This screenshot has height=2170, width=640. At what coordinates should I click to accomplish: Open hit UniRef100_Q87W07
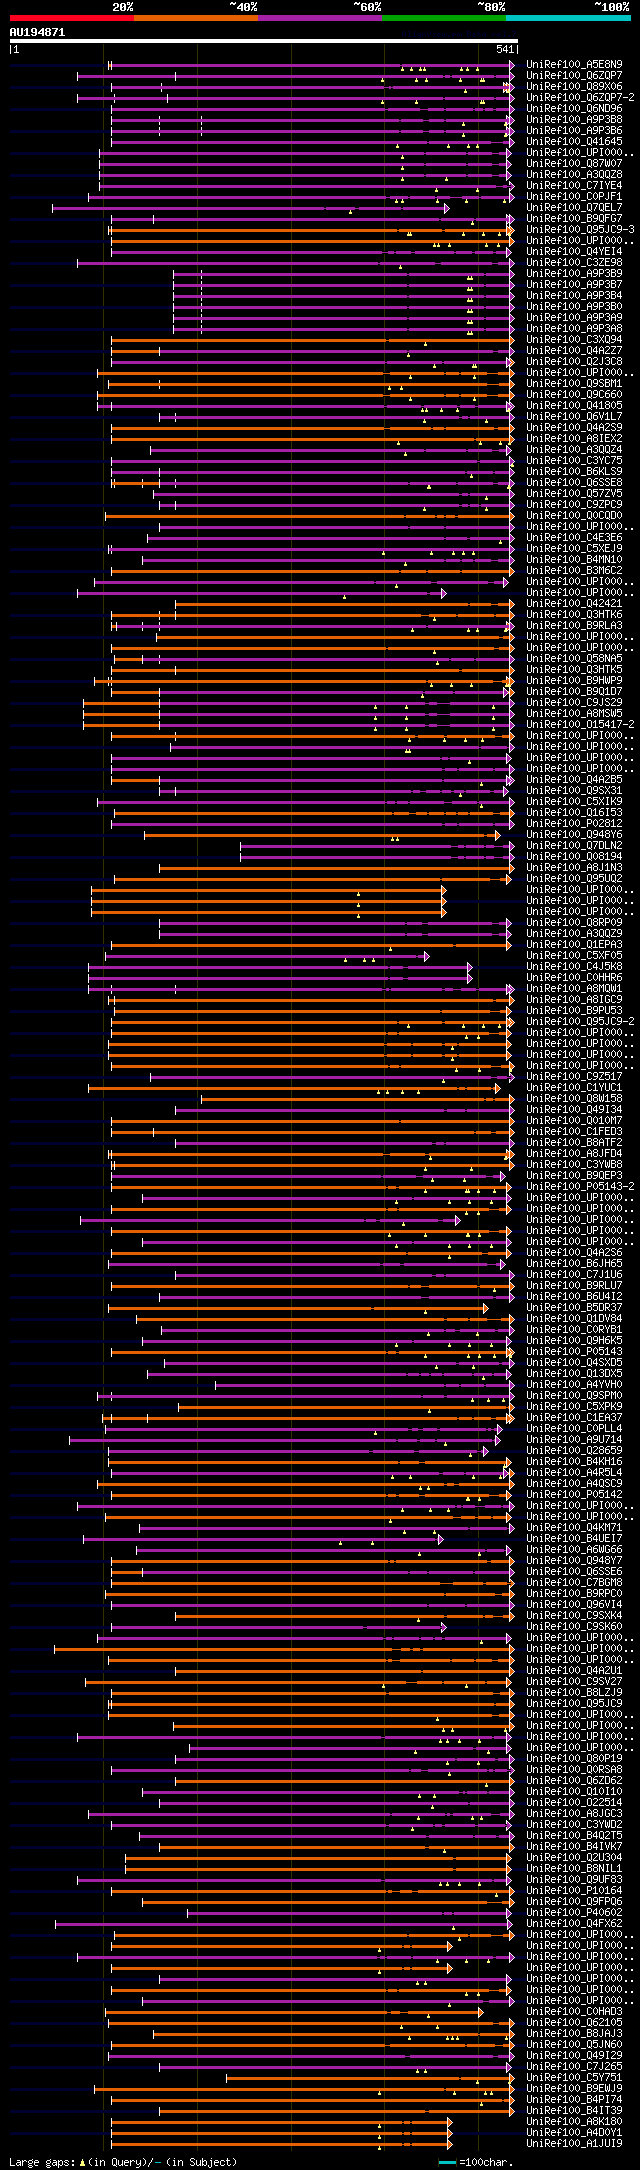(574, 164)
